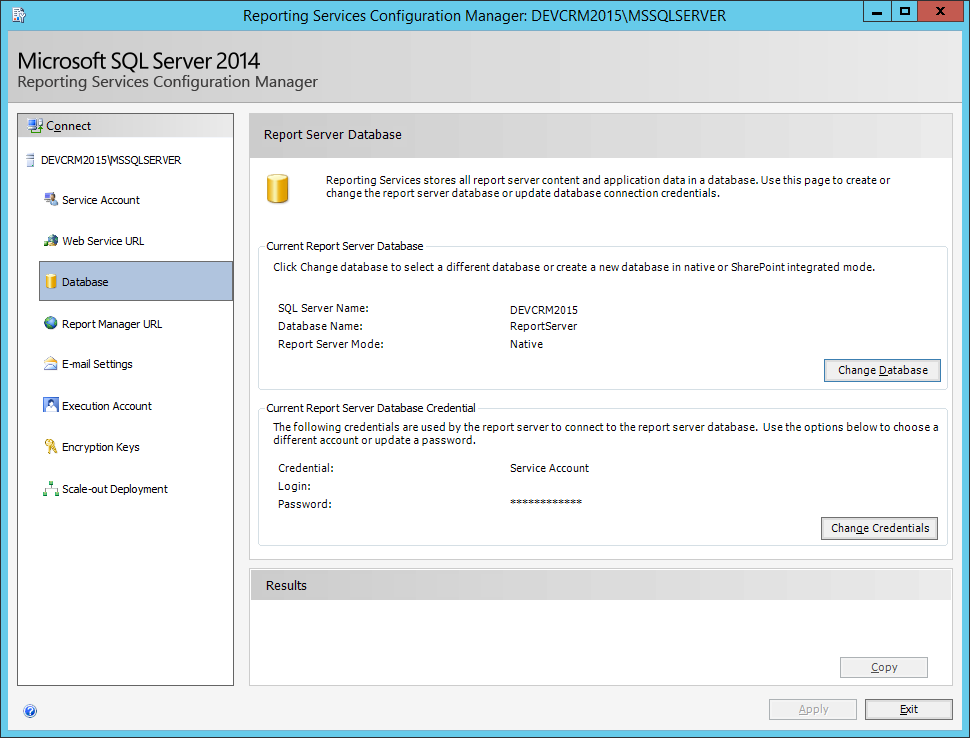The height and width of the screenshot is (738, 970).
Task: Click the Scale-out Deployment network icon
Action: coord(51,489)
